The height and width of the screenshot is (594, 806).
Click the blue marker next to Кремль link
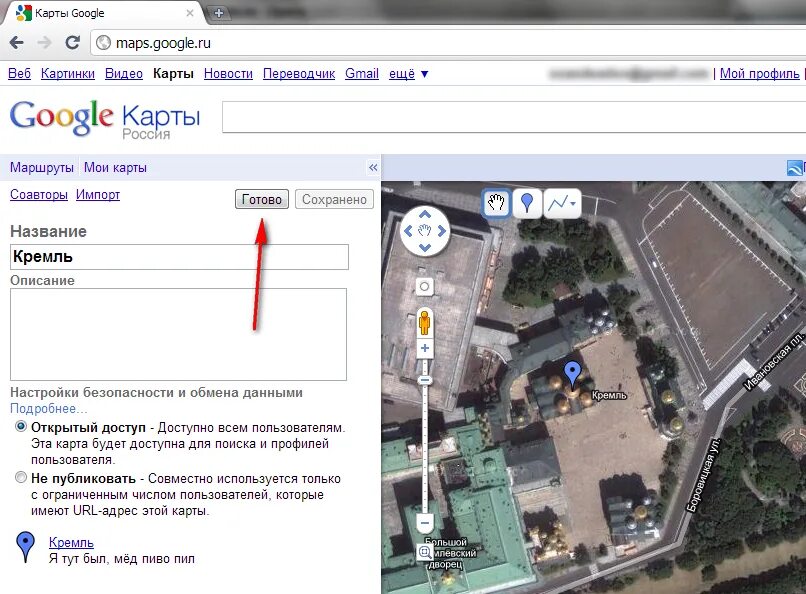pyautogui.click(x=25, y=547)
